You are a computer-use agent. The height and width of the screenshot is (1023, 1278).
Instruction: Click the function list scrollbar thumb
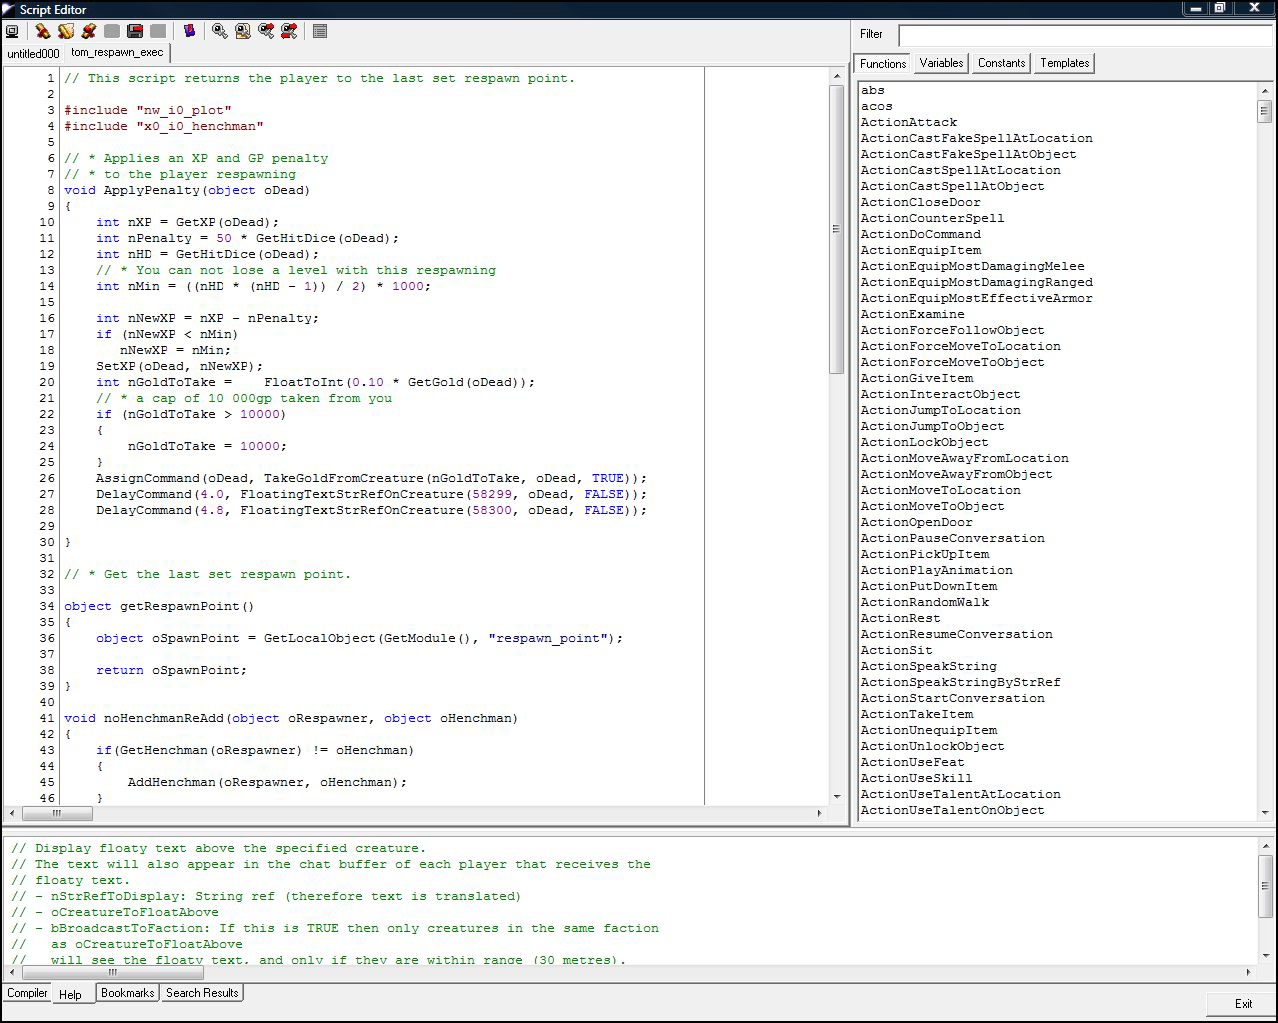tap(1264, 111)
